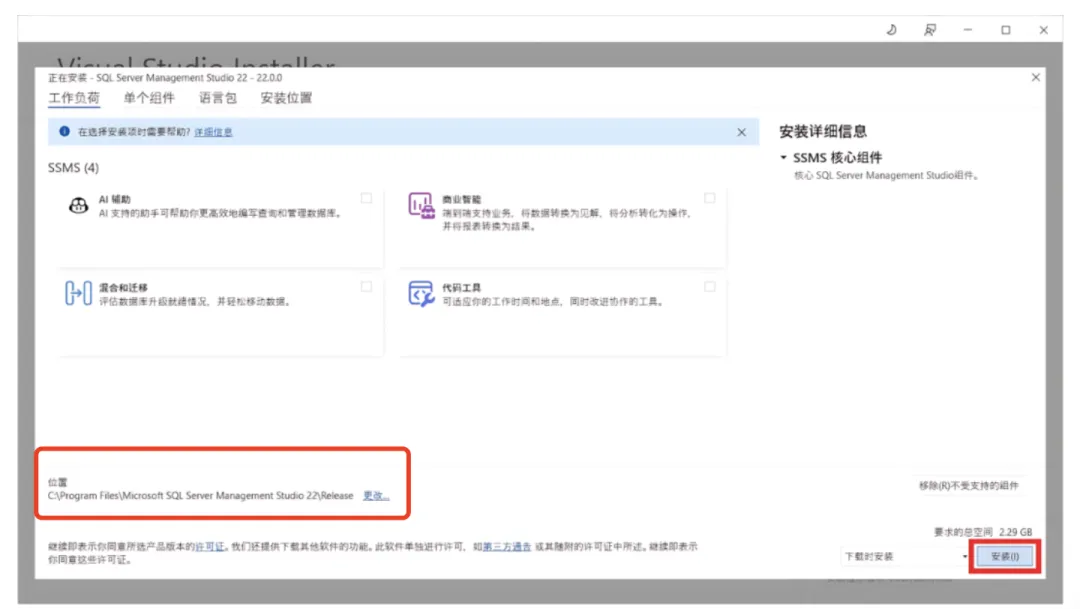The image size is (1080, 609).
Task: Dismiss the help banner with its X
Action: click(741, 132)
